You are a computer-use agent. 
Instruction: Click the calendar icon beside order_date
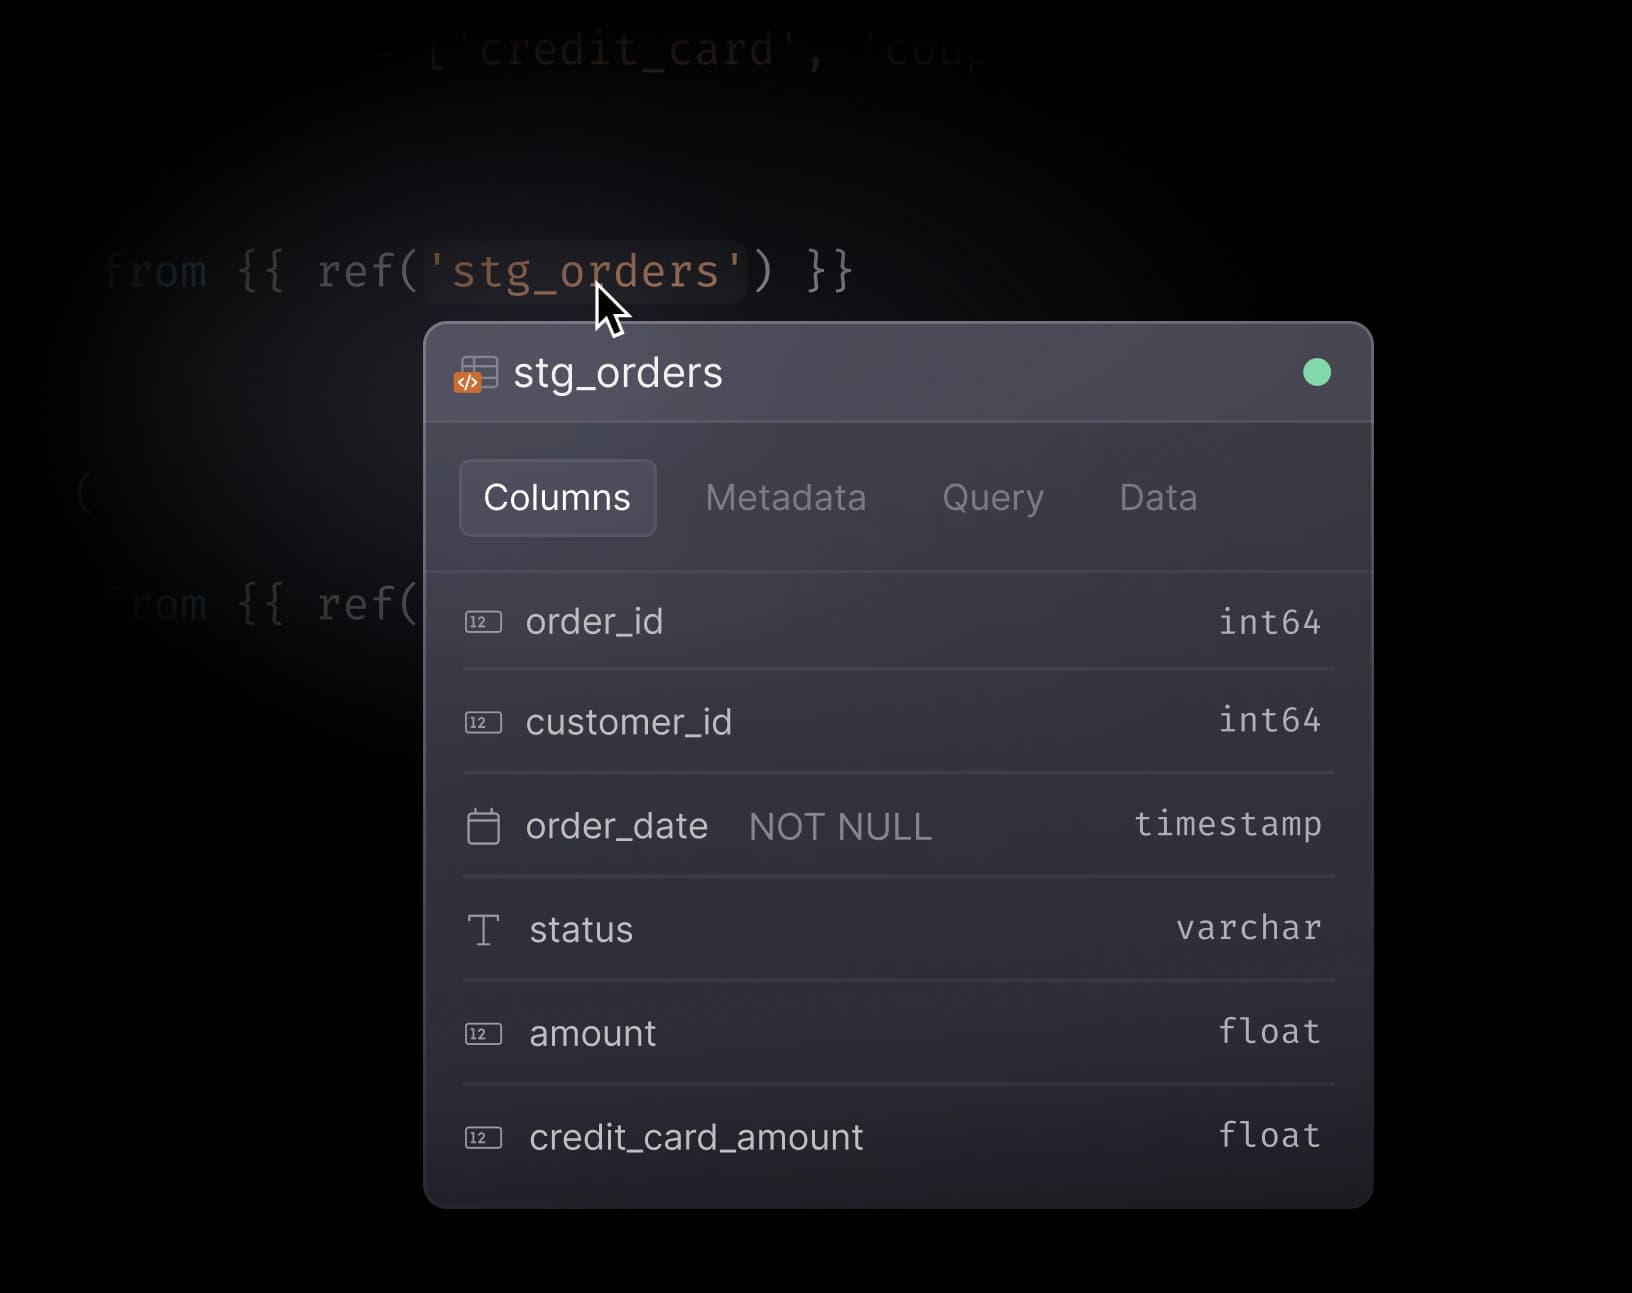tap(483, 827)
